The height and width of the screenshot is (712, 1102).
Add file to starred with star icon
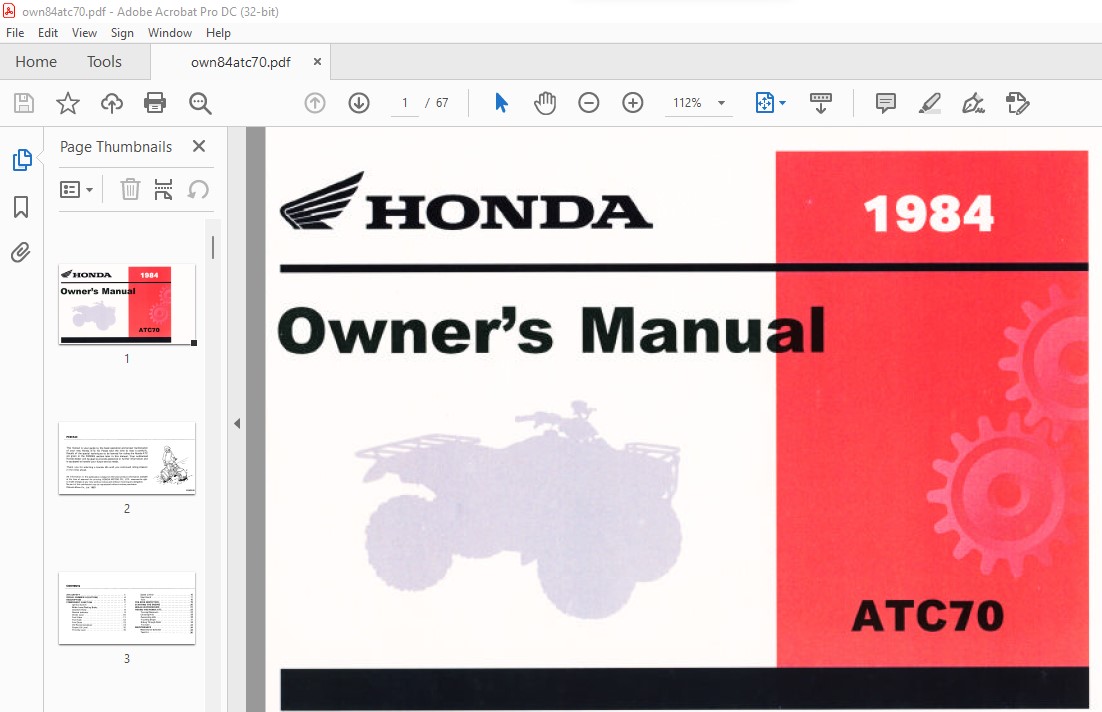67,103
